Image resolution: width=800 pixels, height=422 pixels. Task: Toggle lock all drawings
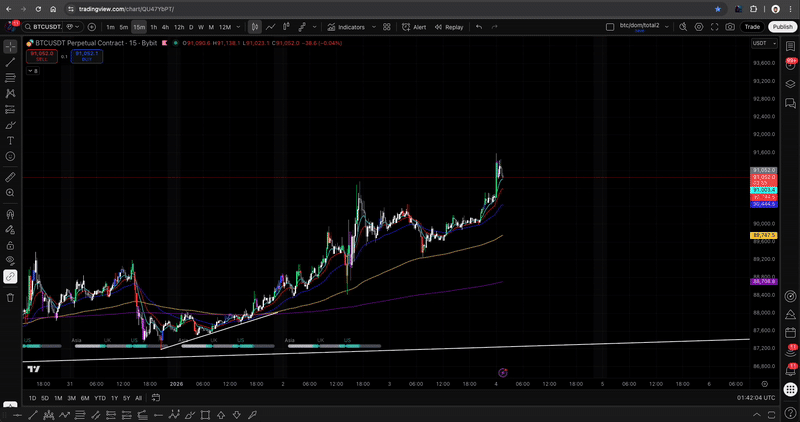click(10, 245)
